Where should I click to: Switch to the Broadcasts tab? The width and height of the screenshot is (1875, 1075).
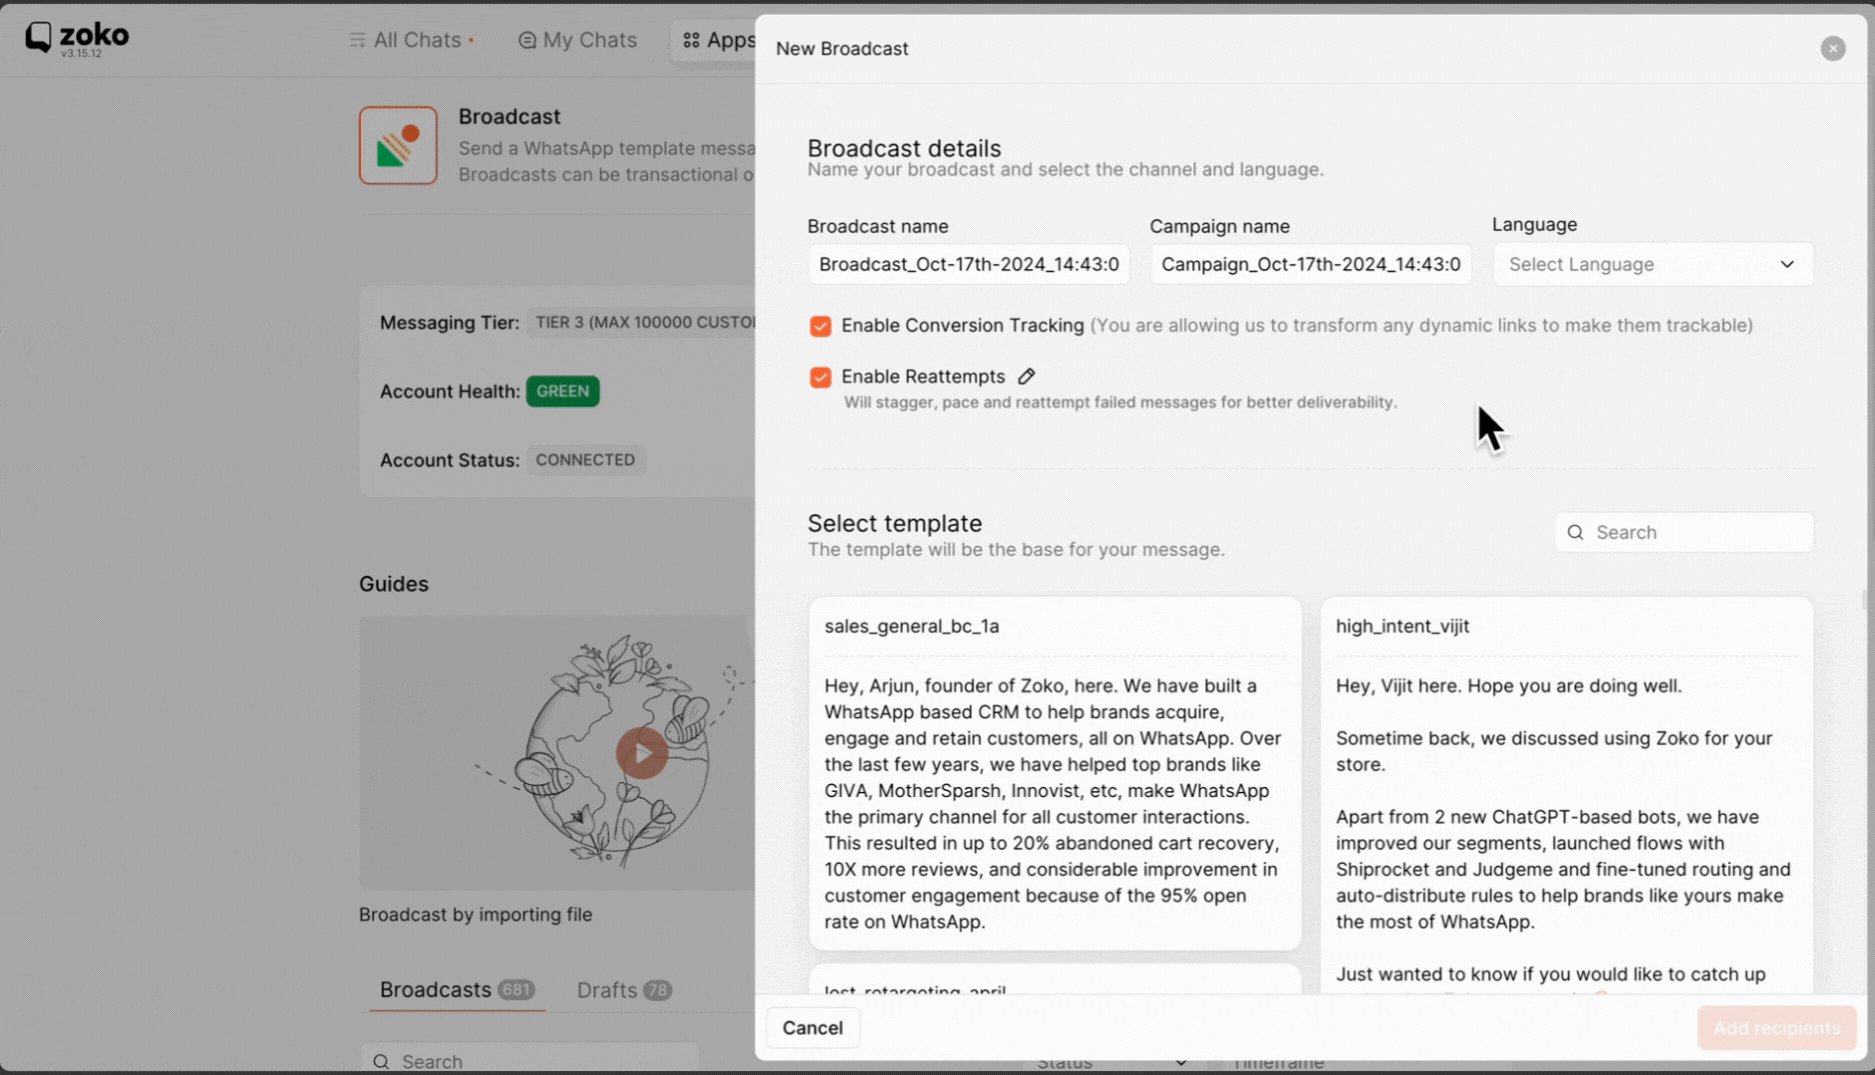click(456, 989)
